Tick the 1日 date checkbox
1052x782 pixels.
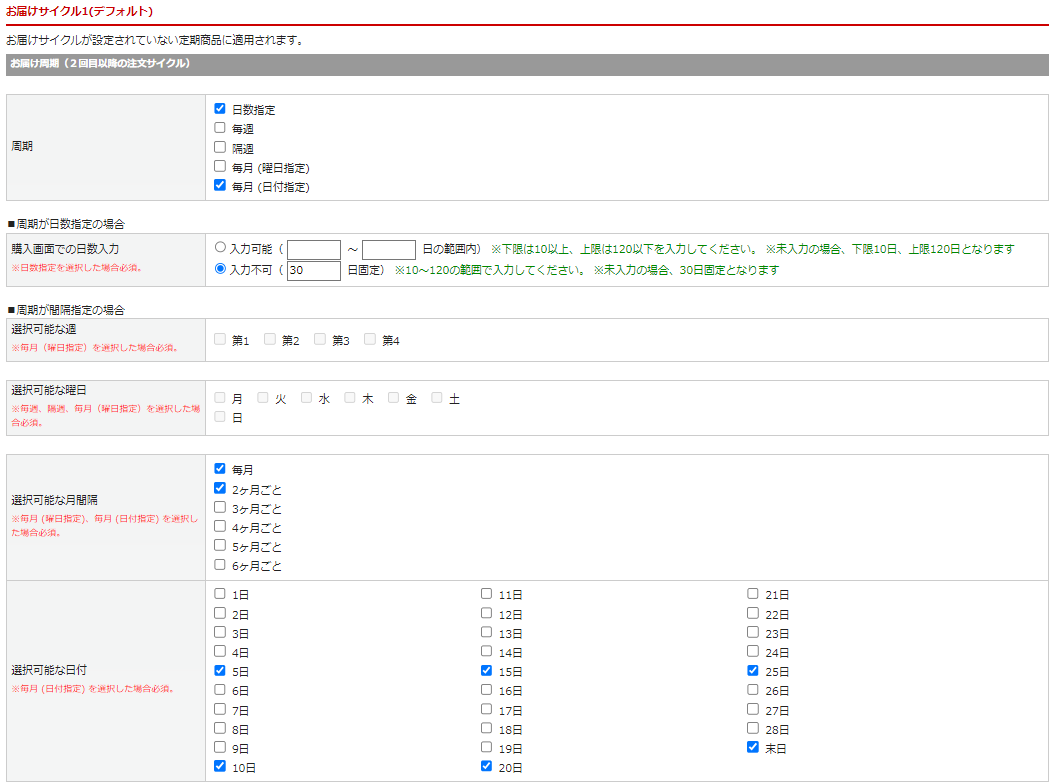(220, 593)
